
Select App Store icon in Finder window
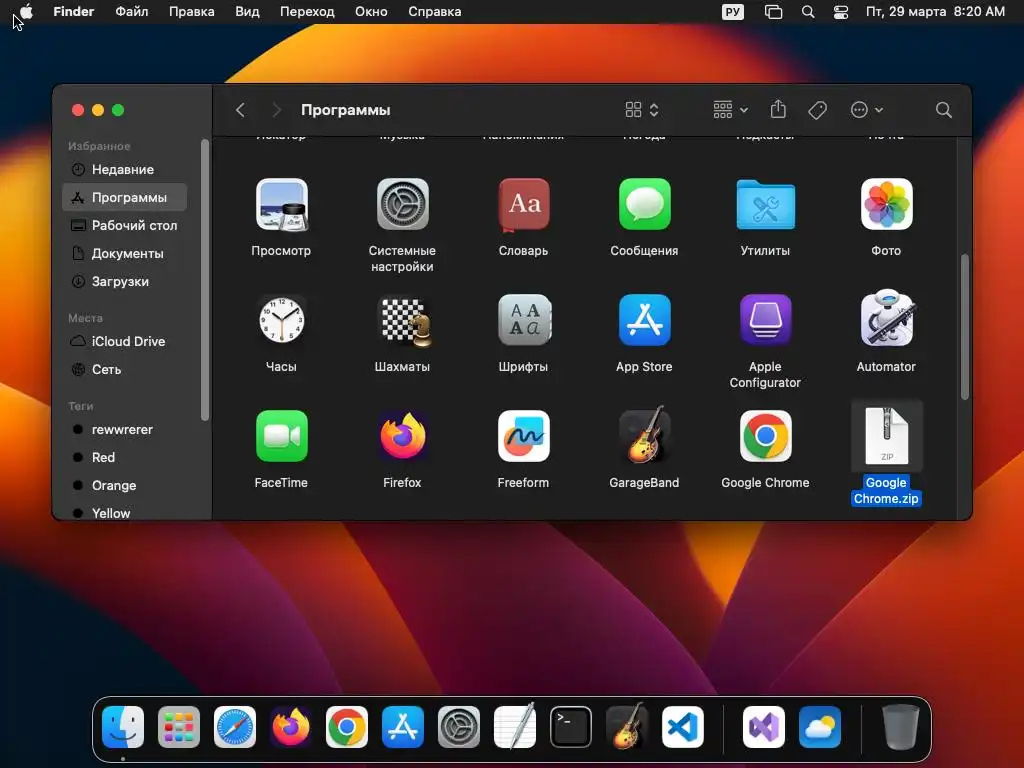tap(645, 320)
